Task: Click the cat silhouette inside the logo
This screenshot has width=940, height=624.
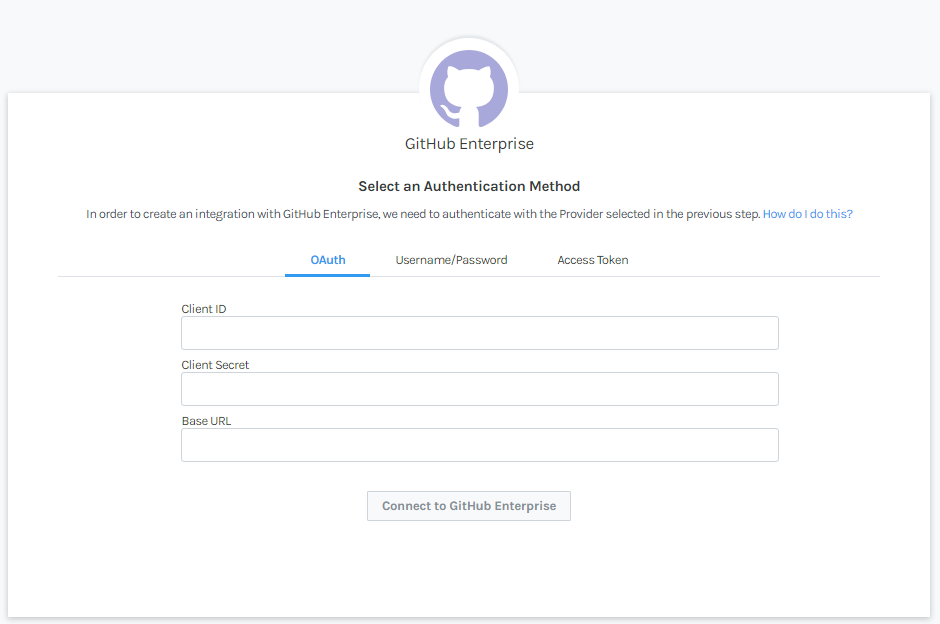Action: click(x=469, y=95)
